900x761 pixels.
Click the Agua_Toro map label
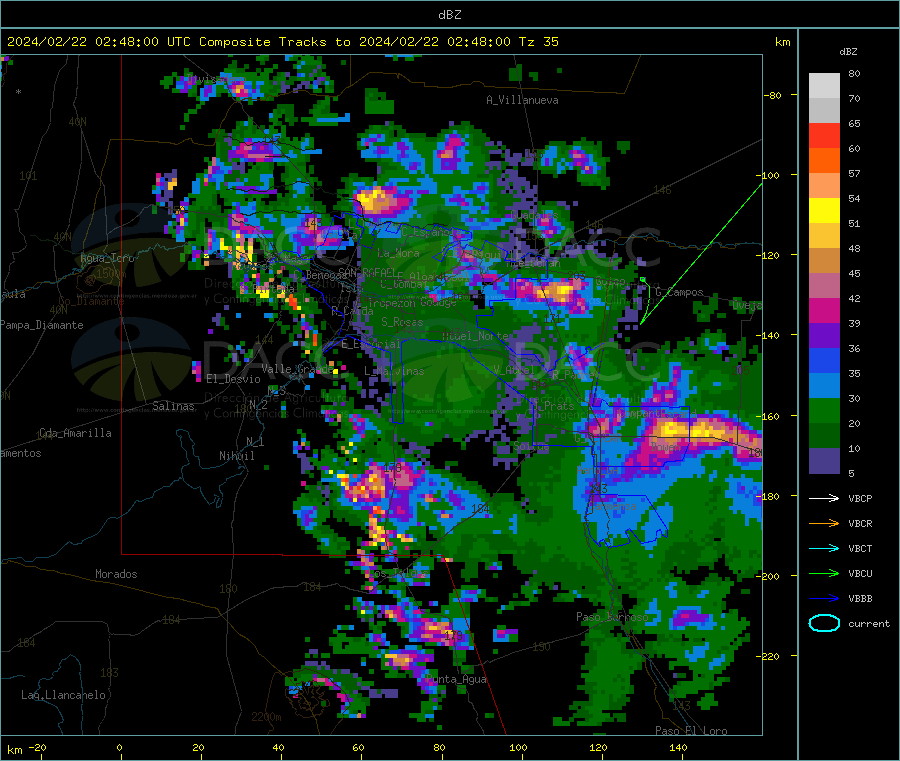tap(107, 258)
